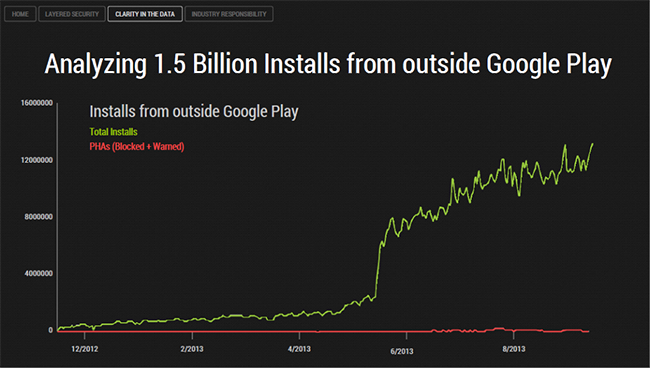Click the 8000000 y-axis label
650x368 pixels.
point(39,217)
